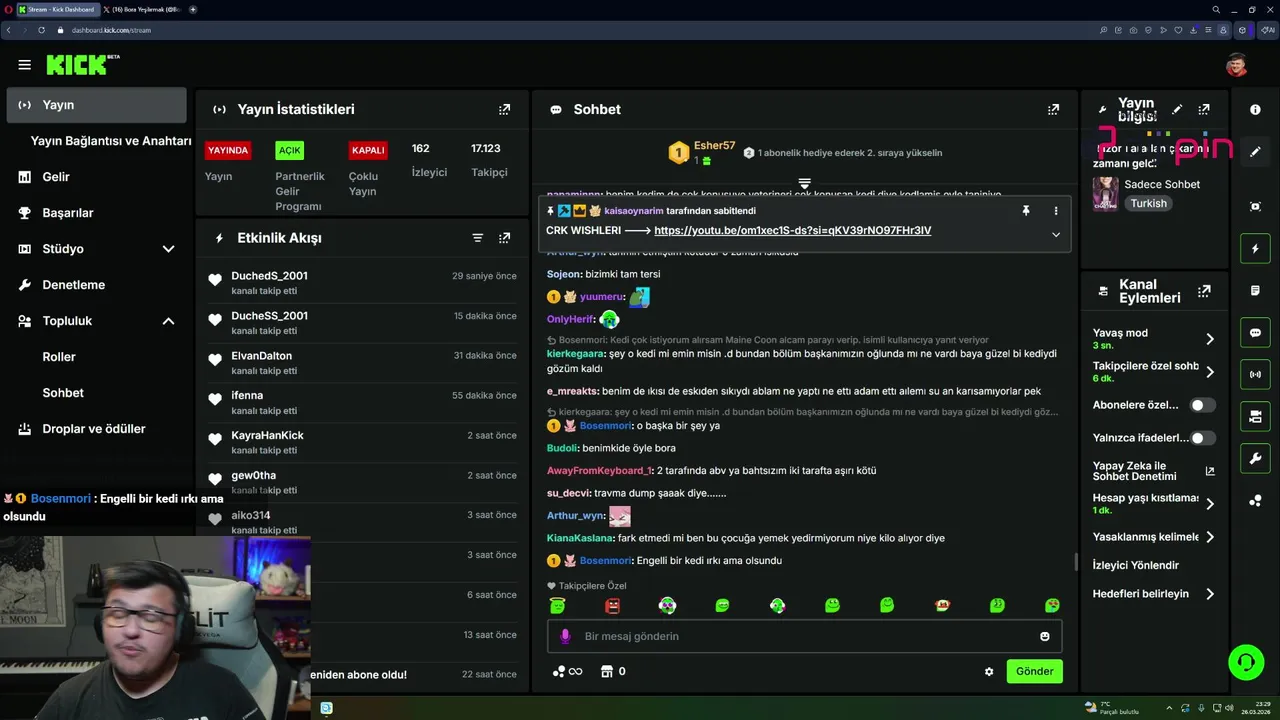Click the Kick logo
Screen dimensions: 1280x720
pyautogui.click(x=82, y=65)
